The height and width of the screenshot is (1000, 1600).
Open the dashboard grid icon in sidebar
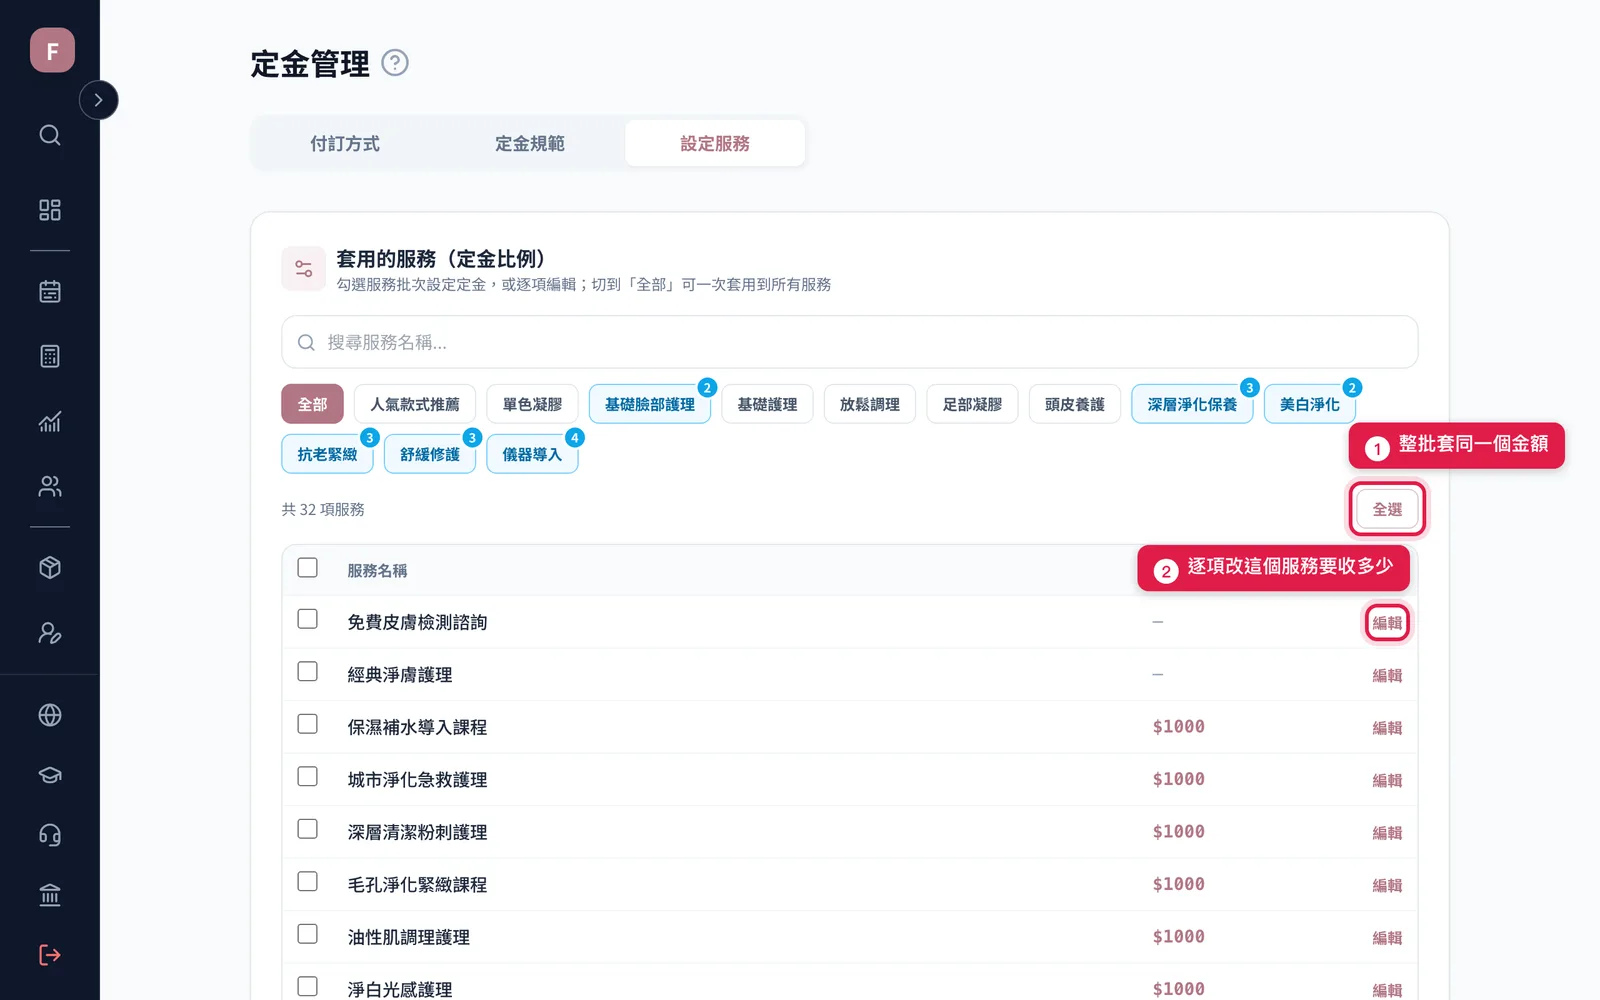tap(50, 210)
